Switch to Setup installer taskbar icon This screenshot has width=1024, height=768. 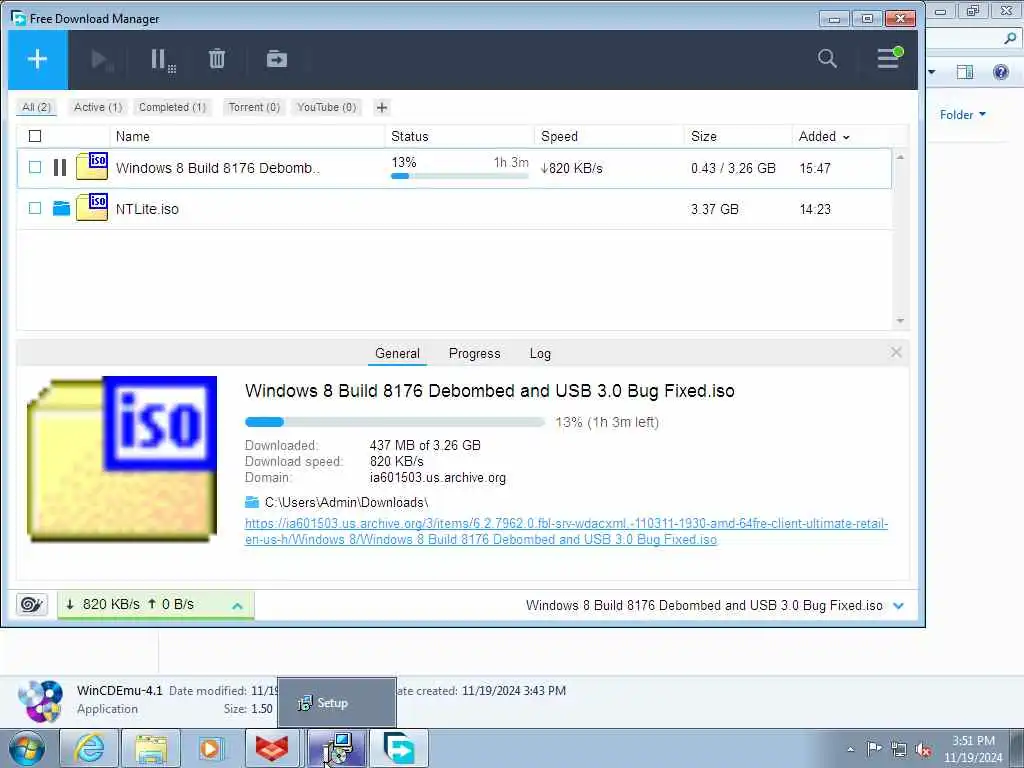(x=336, y=748)
